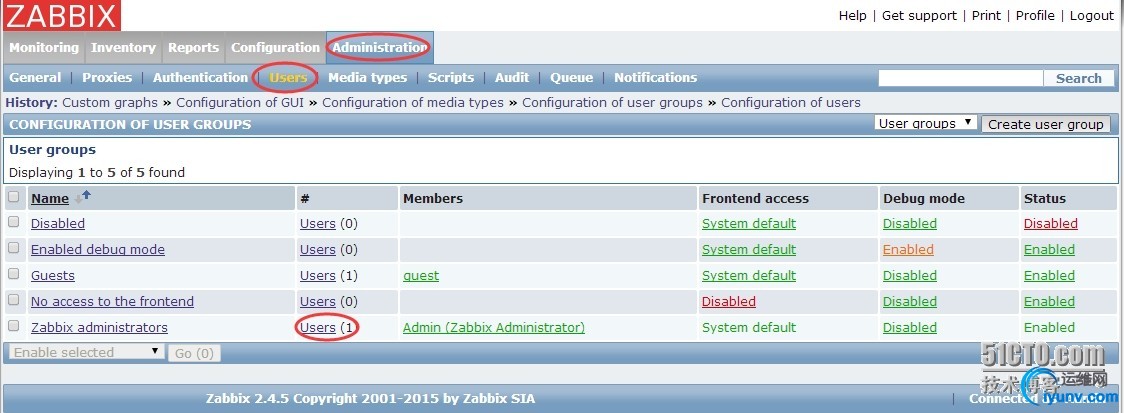Open the guest member link

[x=421, y=275]
